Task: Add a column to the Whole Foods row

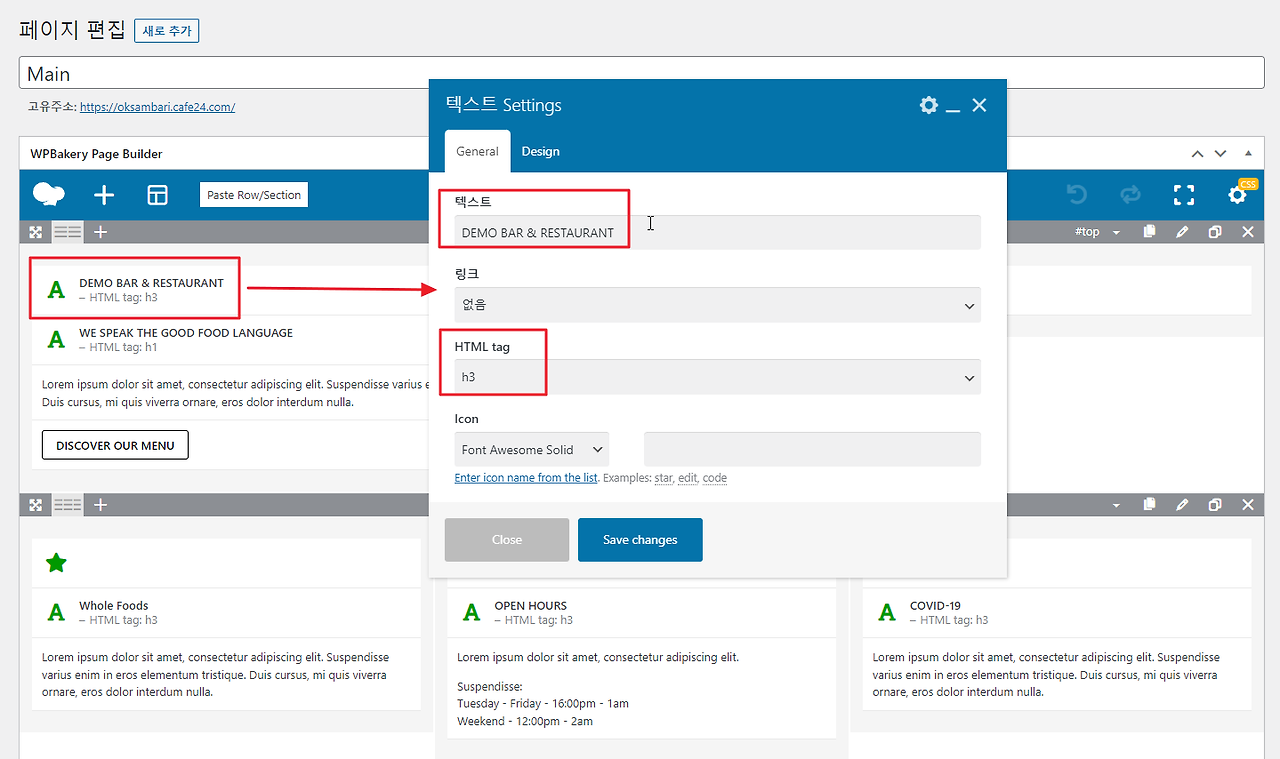Action: (x=100, y=505)
